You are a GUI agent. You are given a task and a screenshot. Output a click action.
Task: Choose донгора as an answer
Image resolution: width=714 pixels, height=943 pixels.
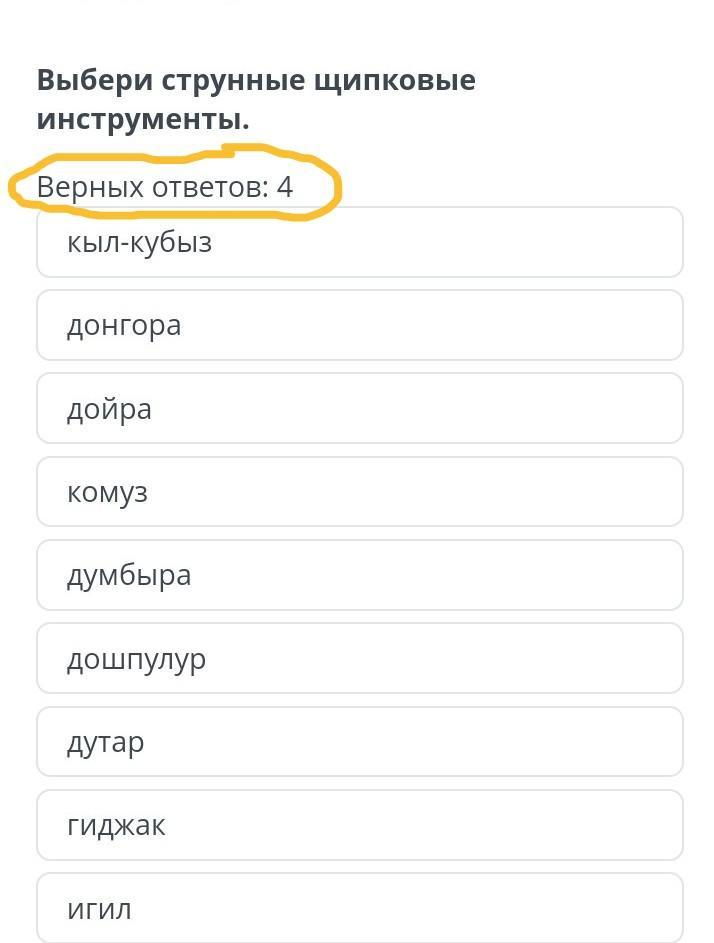(359, 326)
